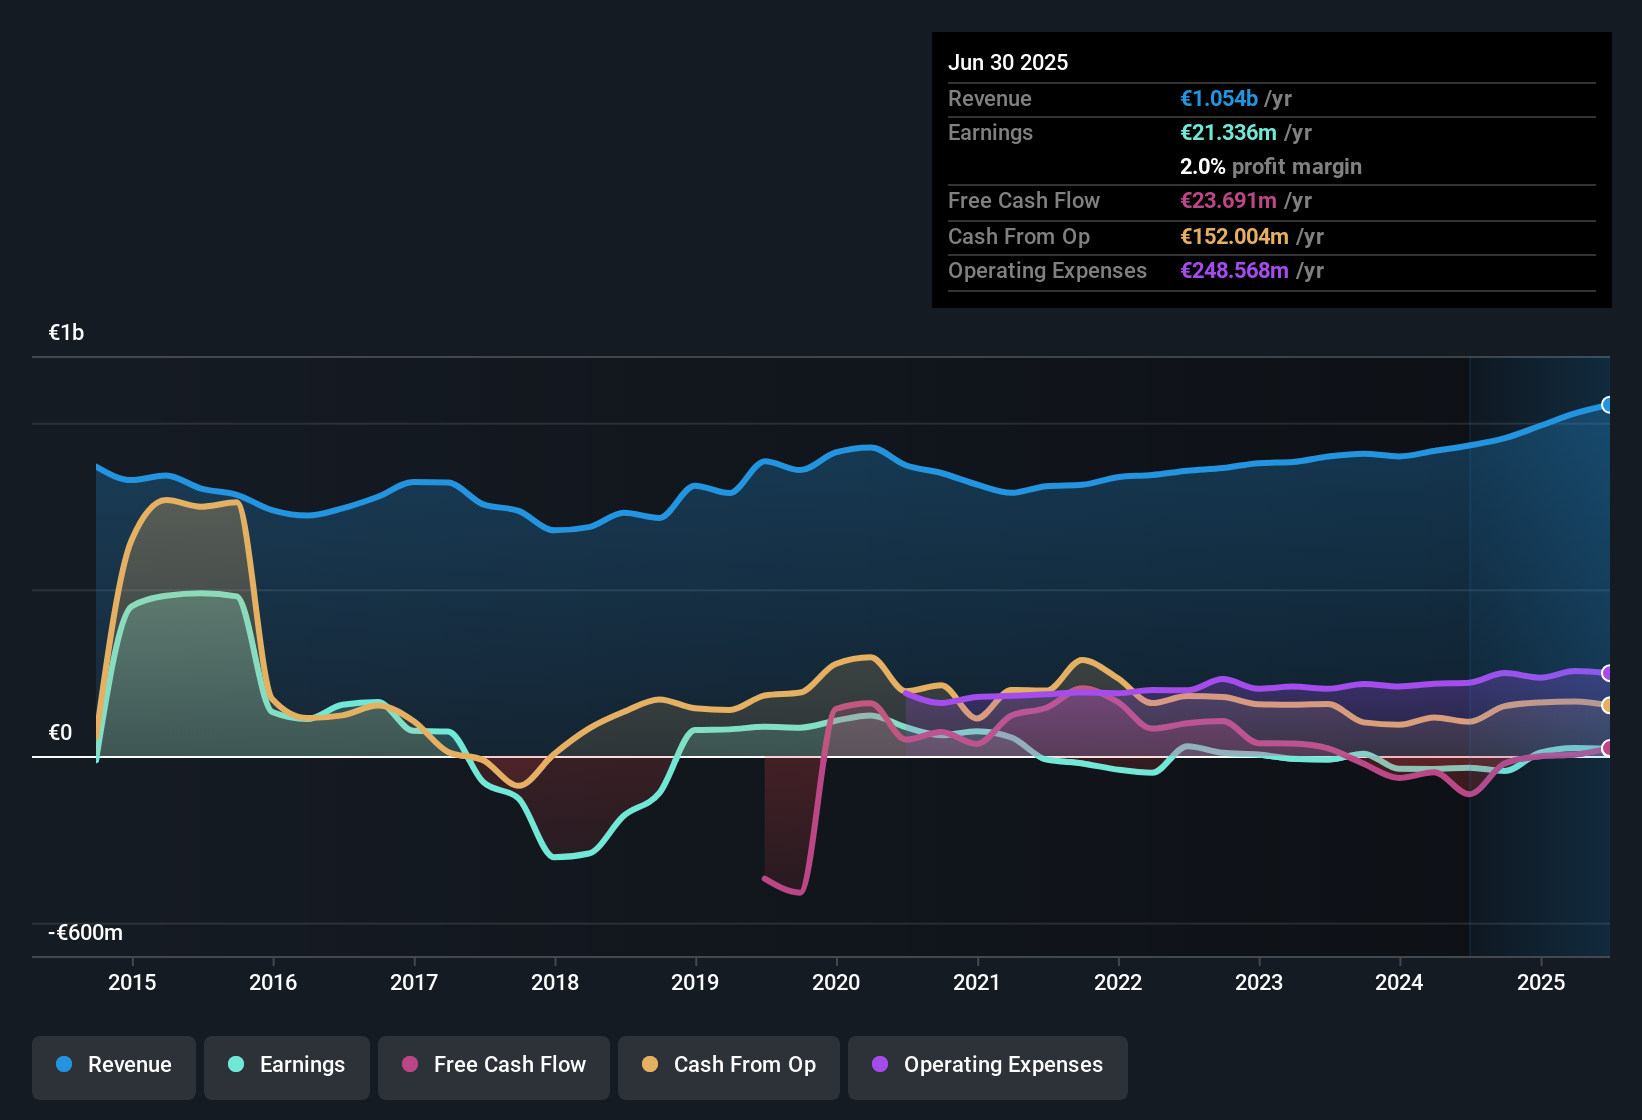The height and width of the screenshot is (1120, 1642).
Task: Click the Earnings endpoint circle marker
Action: click(1607, 746)
